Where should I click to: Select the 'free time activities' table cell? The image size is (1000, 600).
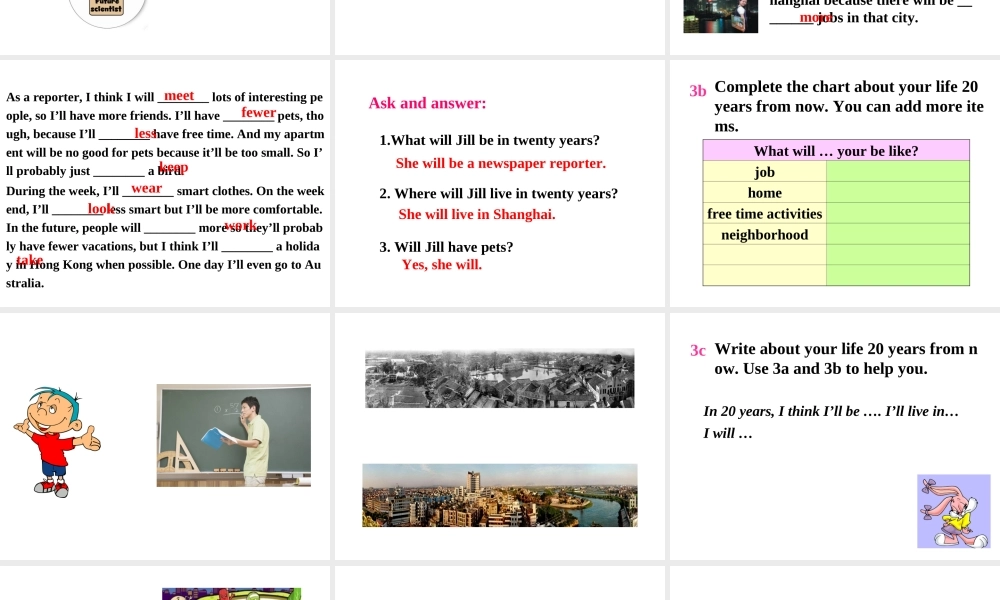pos(764,214)
